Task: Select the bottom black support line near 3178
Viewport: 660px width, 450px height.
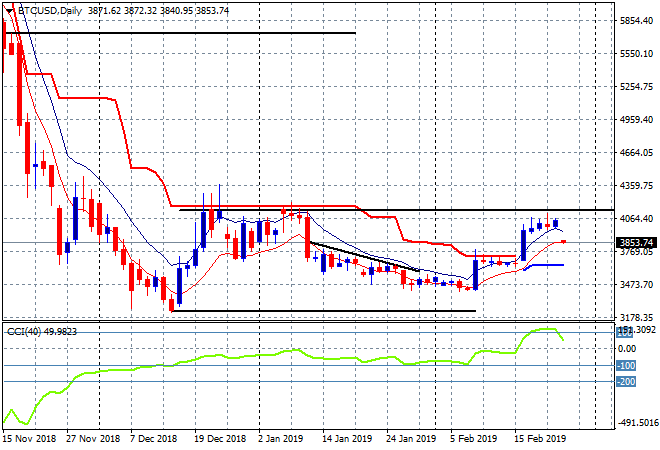Action: 324,311
